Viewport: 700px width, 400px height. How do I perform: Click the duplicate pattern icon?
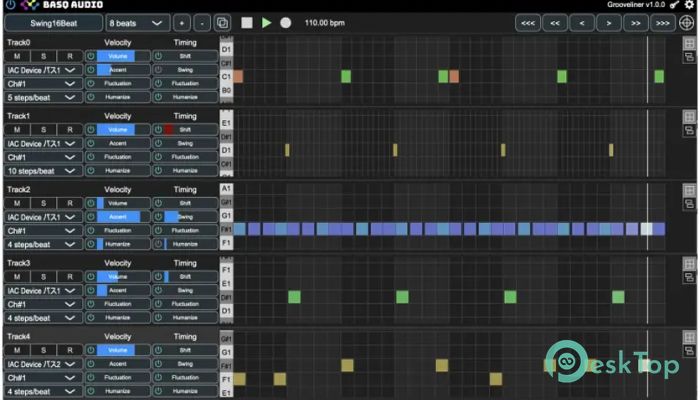222,22
